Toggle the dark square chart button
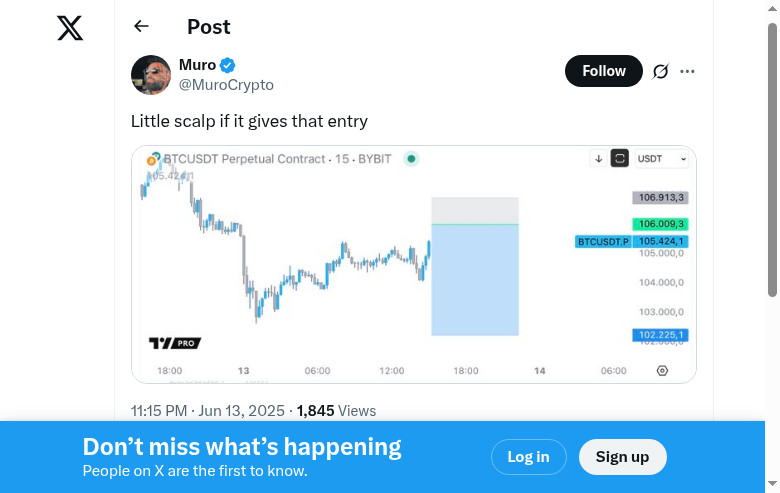This screenshot has height=493, width=780. point(620,158)
